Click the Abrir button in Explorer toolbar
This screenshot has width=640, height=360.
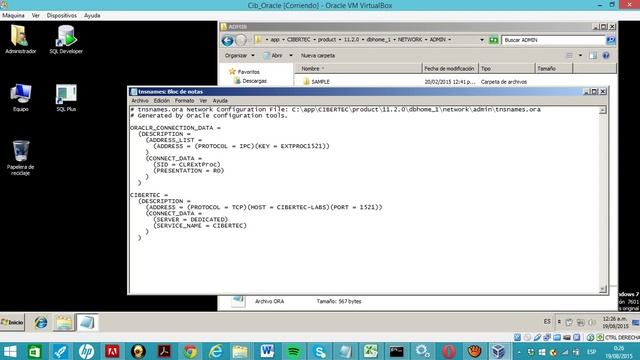tap(273, 56)
